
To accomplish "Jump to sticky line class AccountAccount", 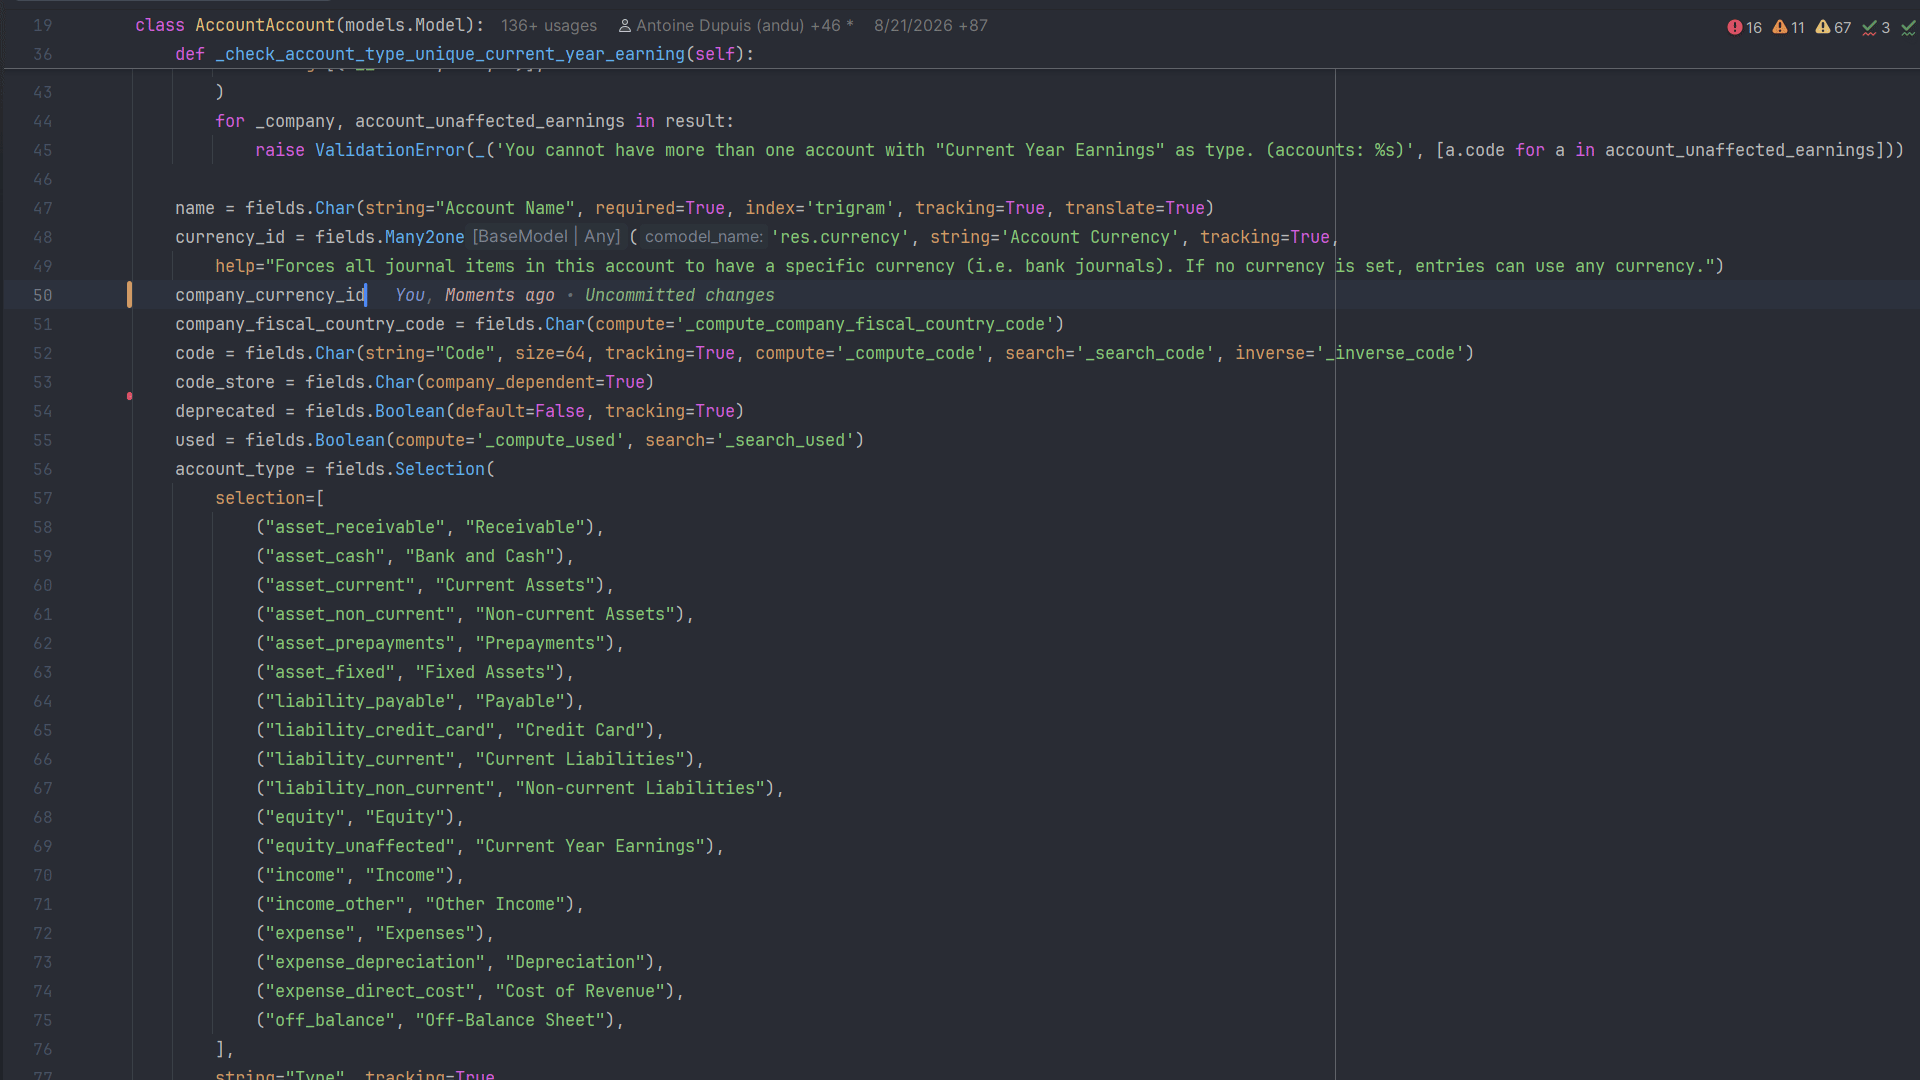I will click(x=310, y=26).
